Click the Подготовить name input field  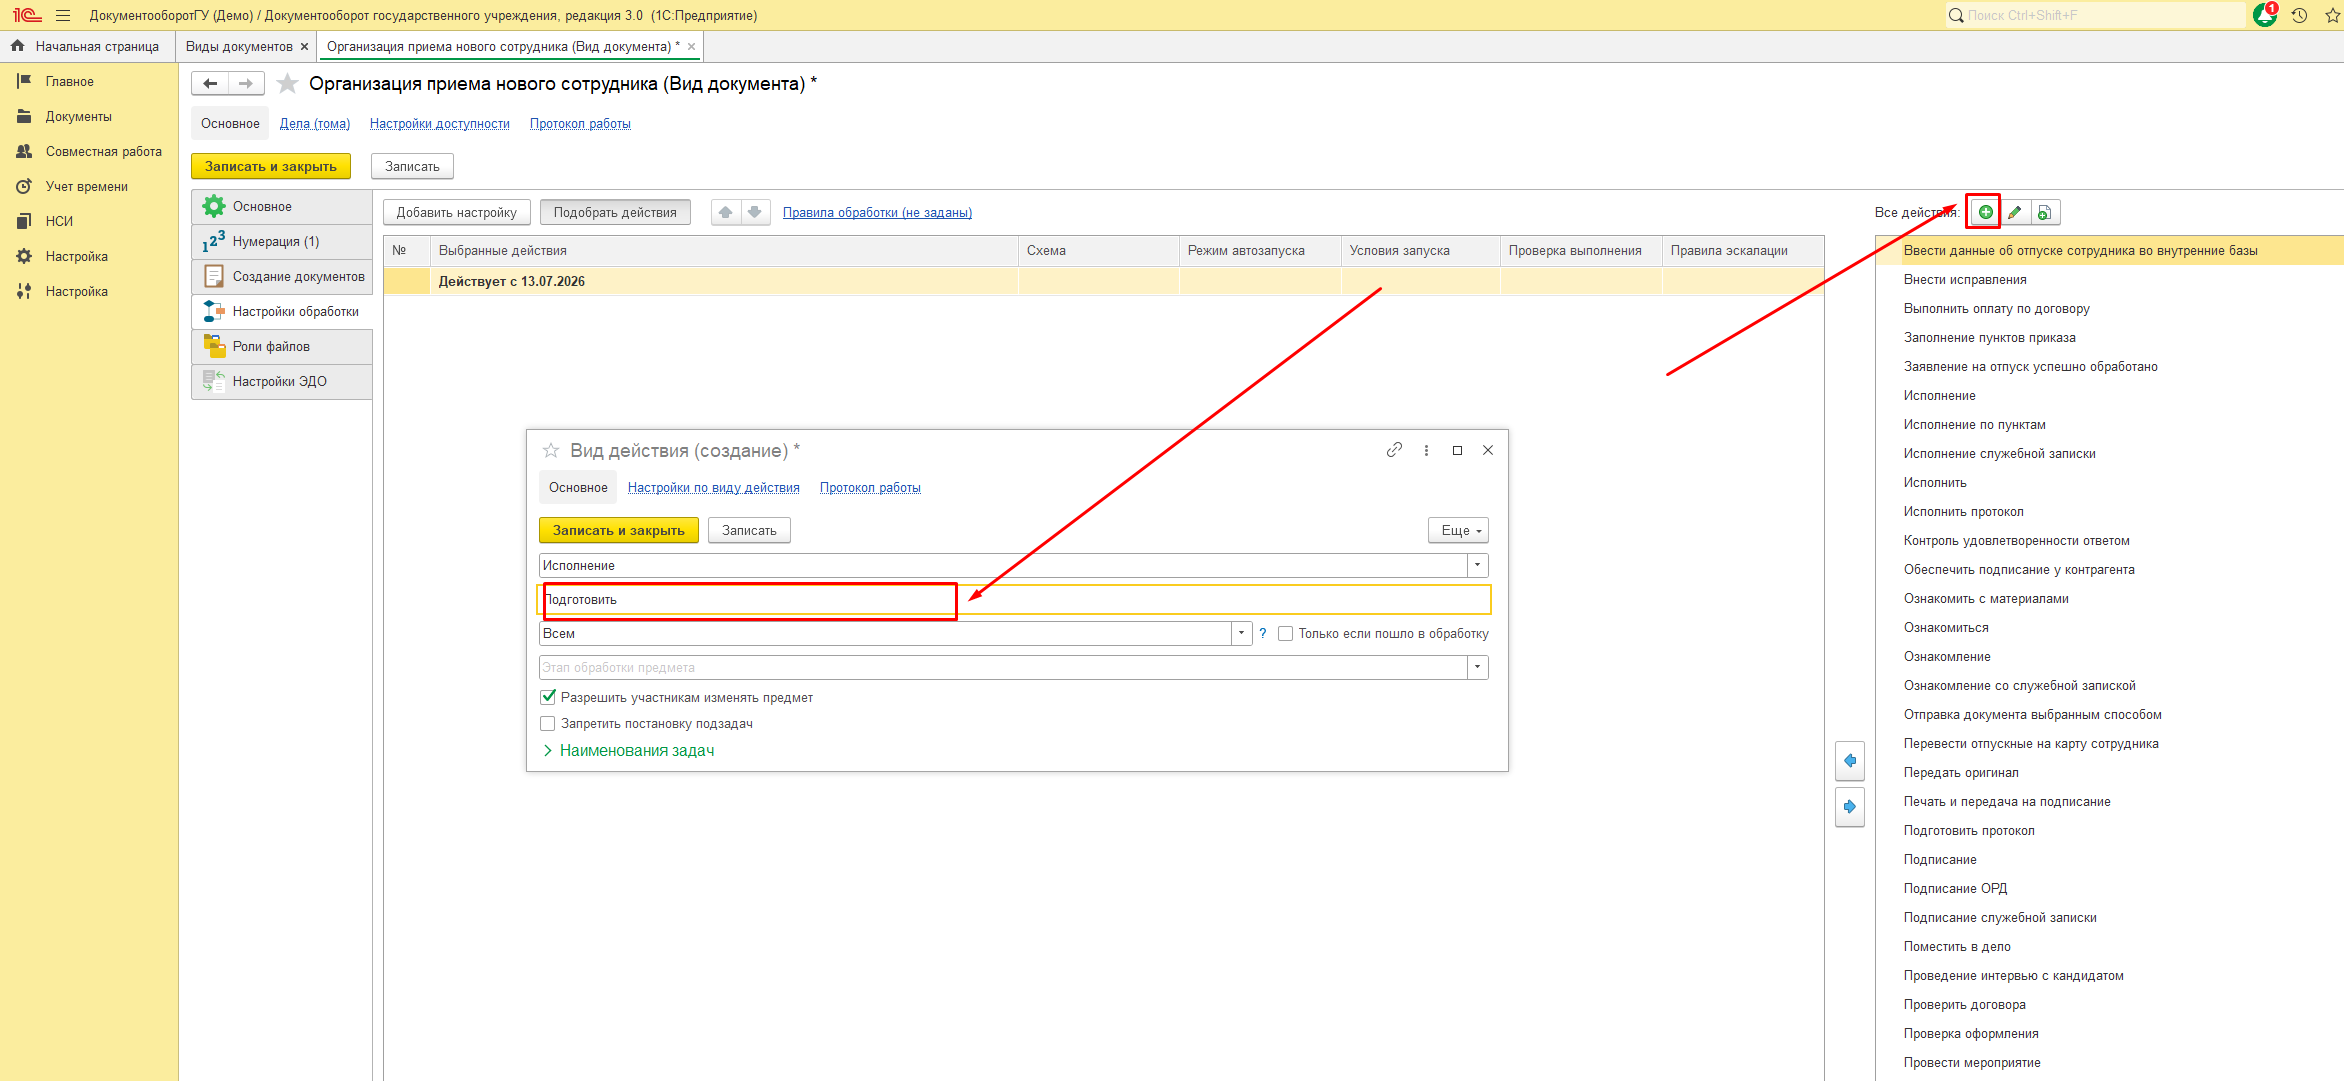1014,599
